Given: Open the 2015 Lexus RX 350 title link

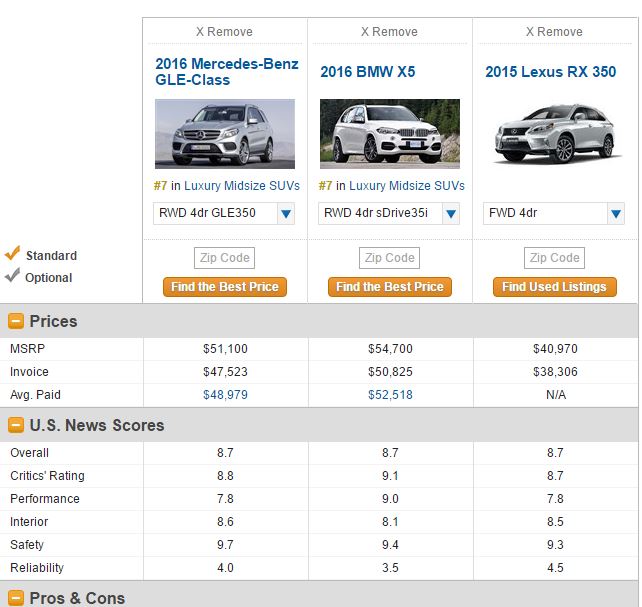Looking at the screenshot, I should (551, 72).
